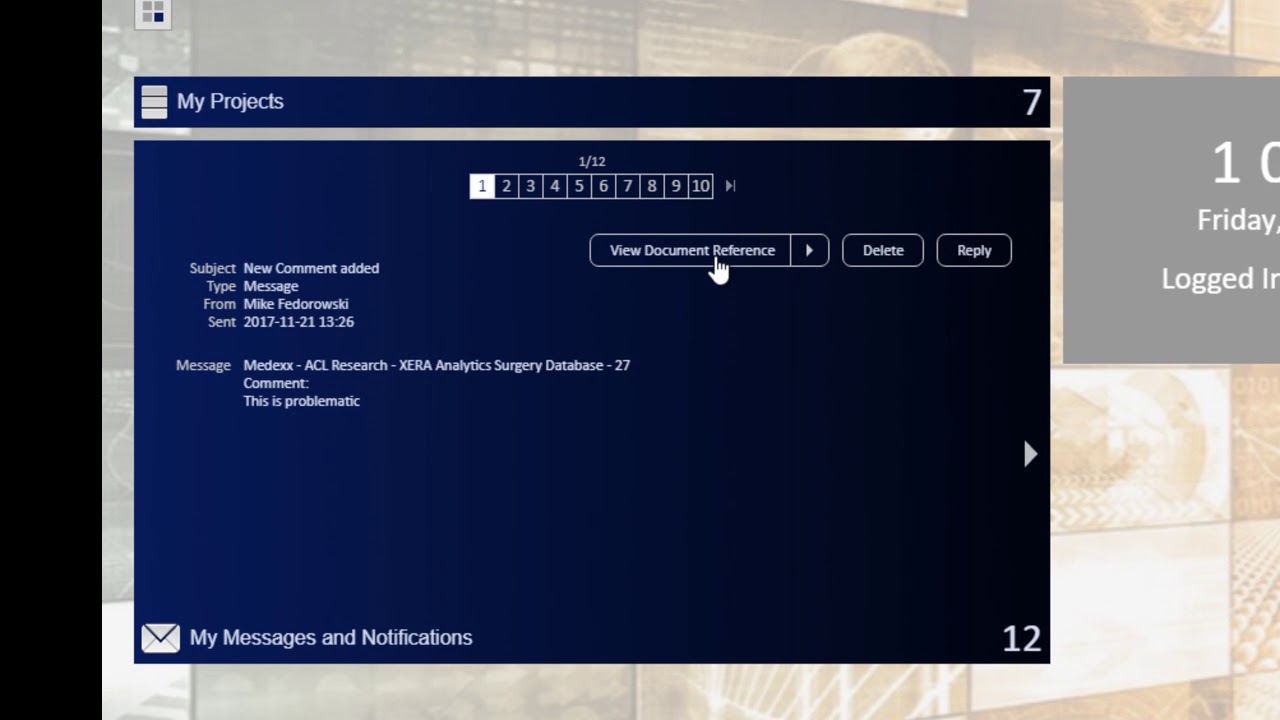Select message page 3

[530, 186]
